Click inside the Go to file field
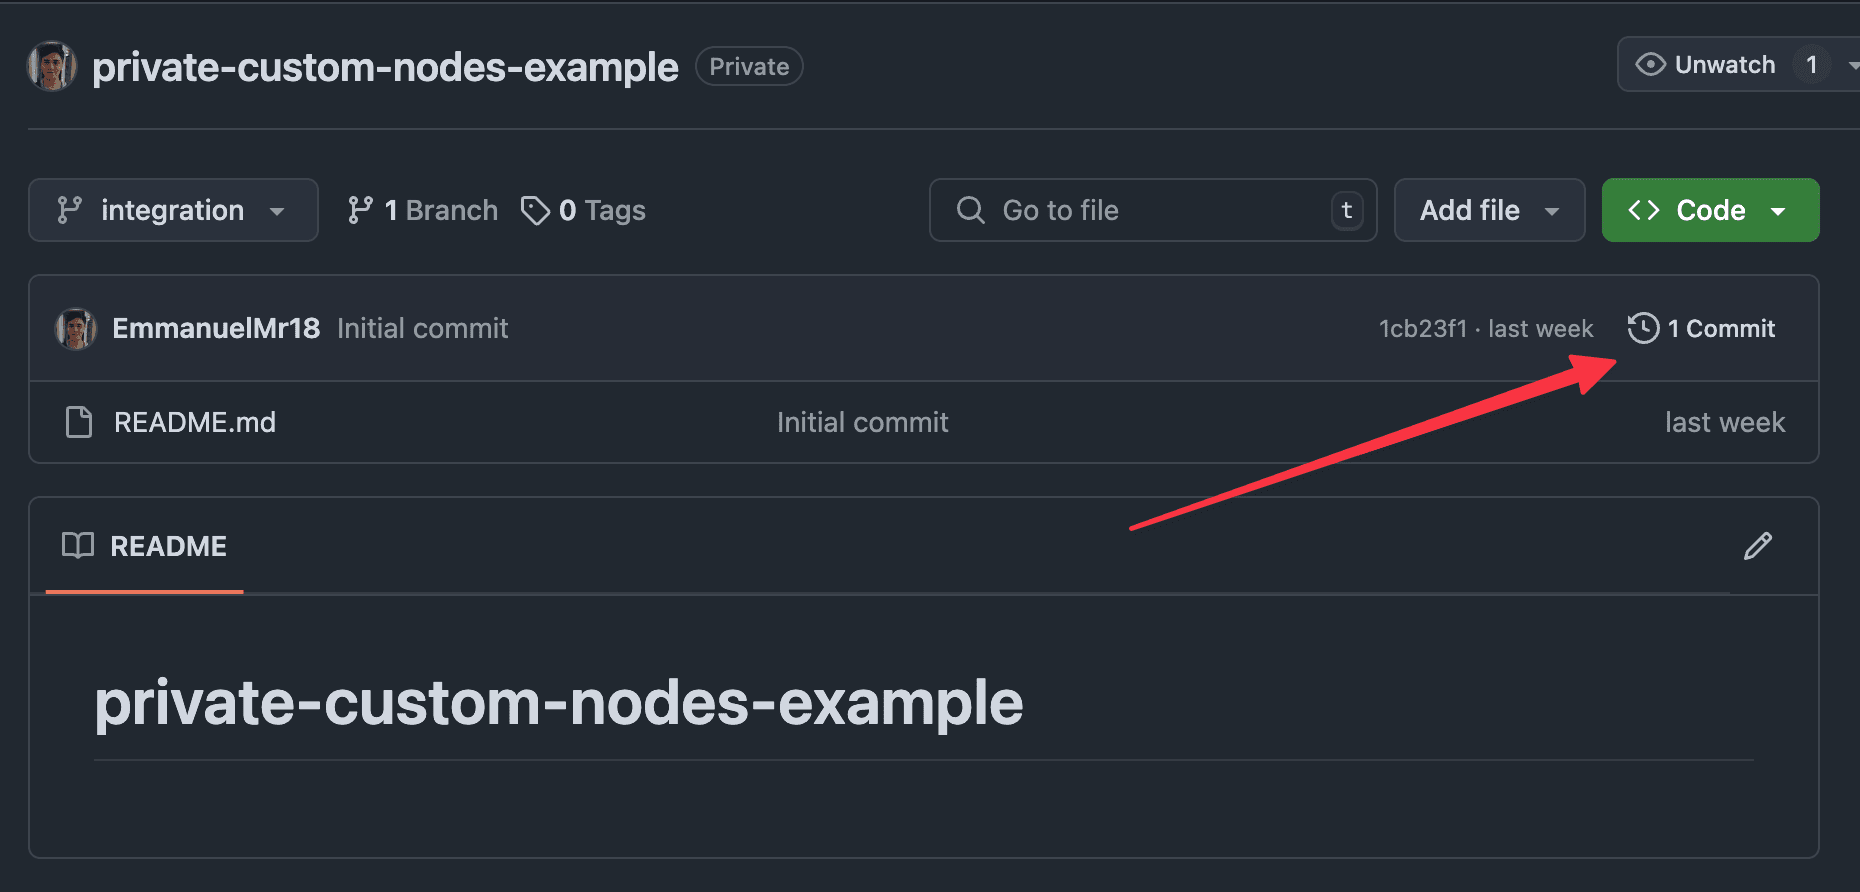The width and height of the screenshot is (1860, 892). pyautogui.click(x=1100, y=210)
